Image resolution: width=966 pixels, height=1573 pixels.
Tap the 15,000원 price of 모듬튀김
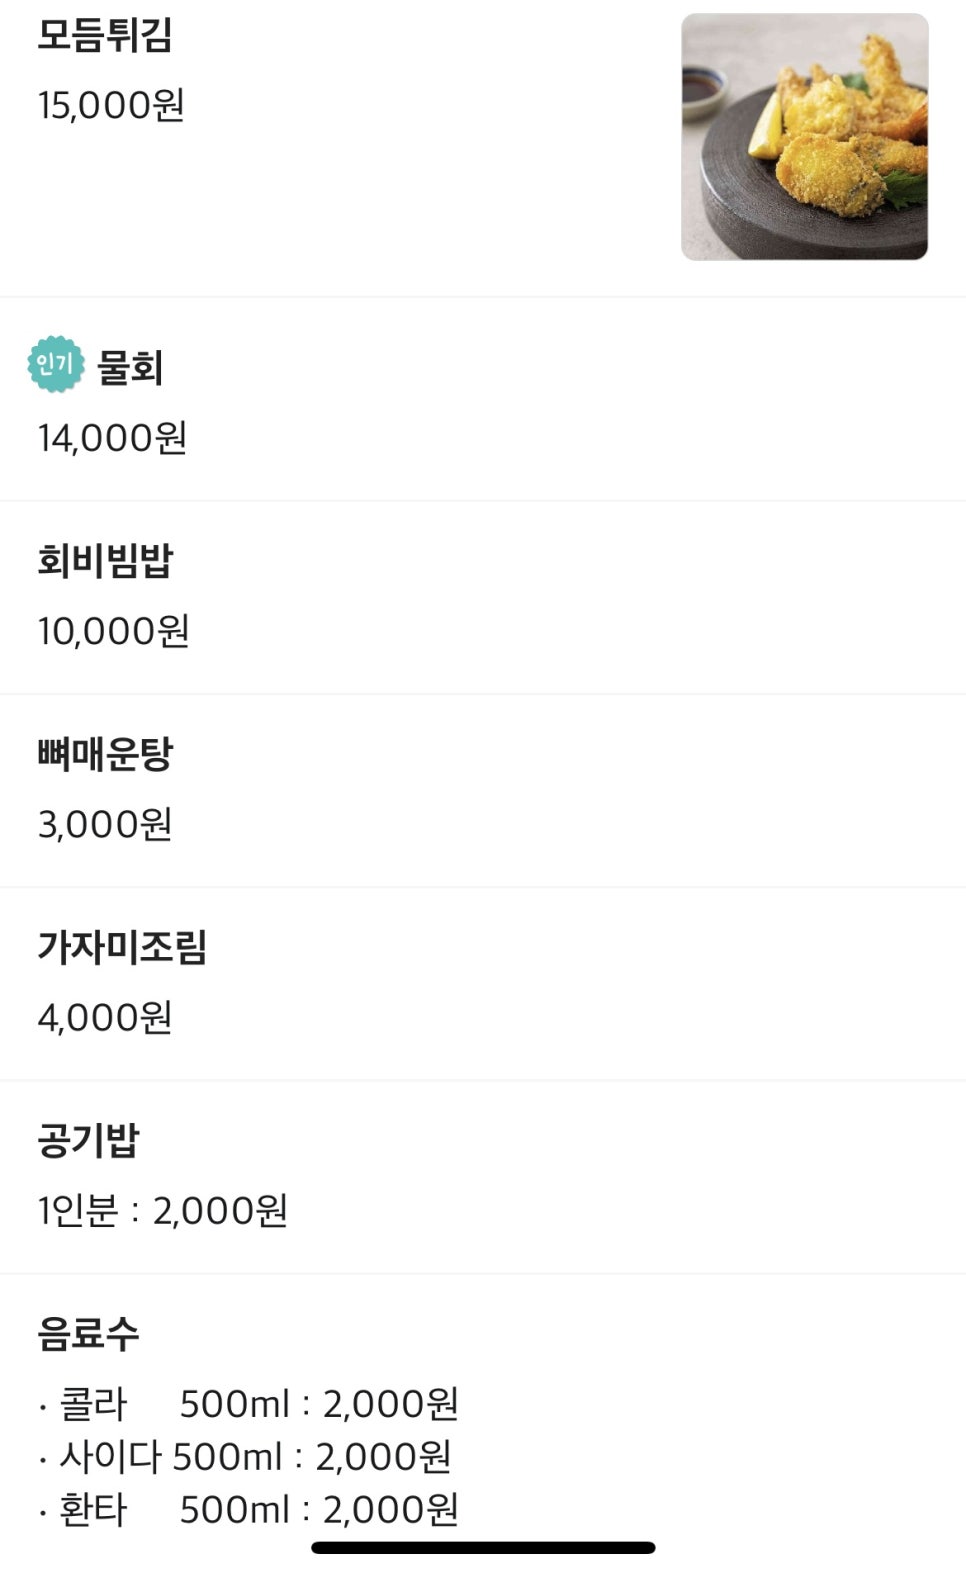tap(111, 105)
